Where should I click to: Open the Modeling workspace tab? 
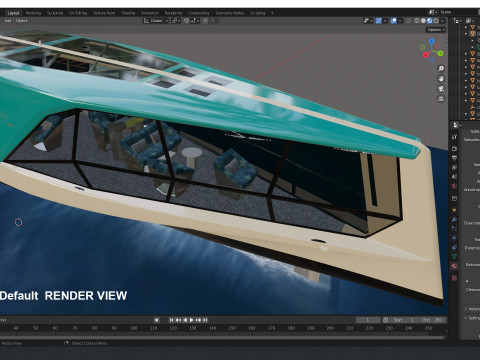click(33, 13)
